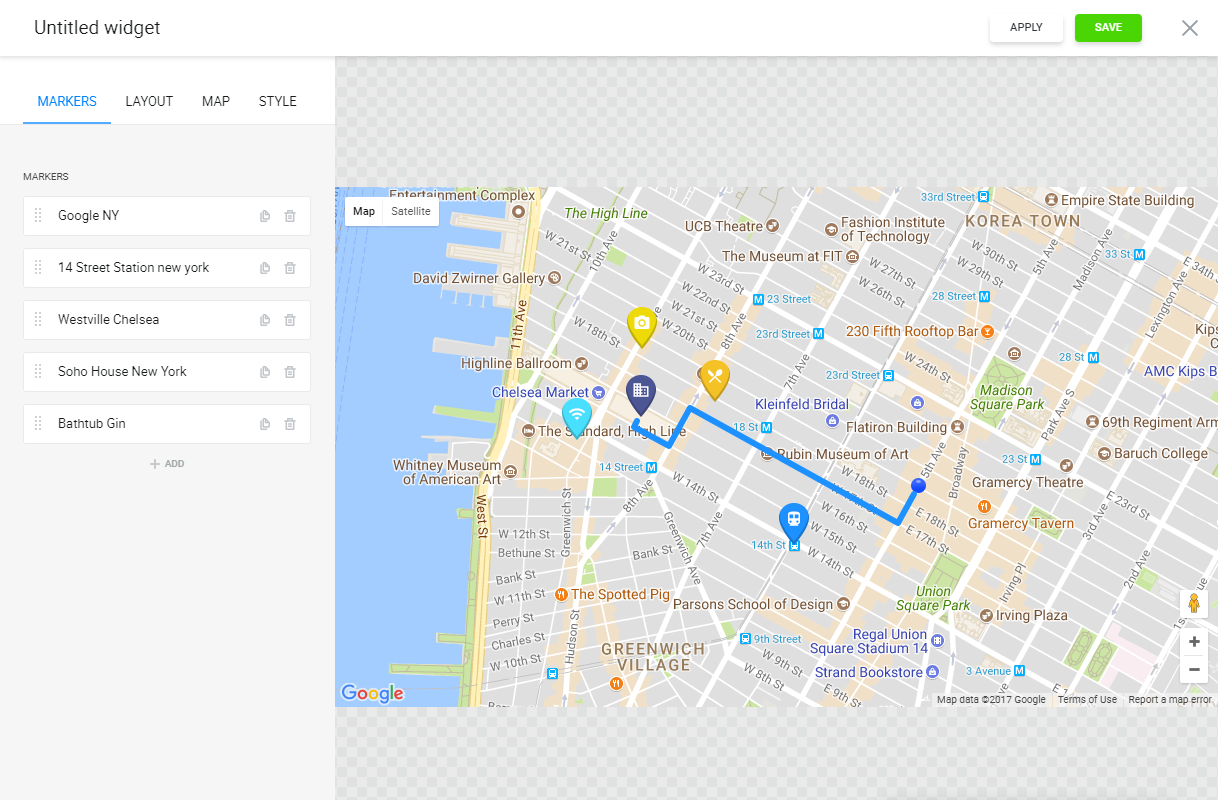Screen dimensions: 1218x800
Task: Duplicate the Soho House New York marker
Action: pyautogui.click(x=265, y=372)
